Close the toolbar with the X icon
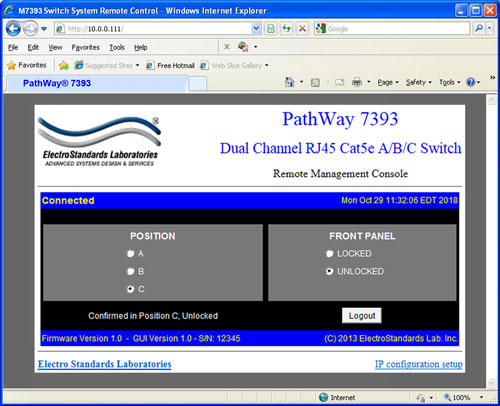Screen dimensions: 500x406 [227, 47]
